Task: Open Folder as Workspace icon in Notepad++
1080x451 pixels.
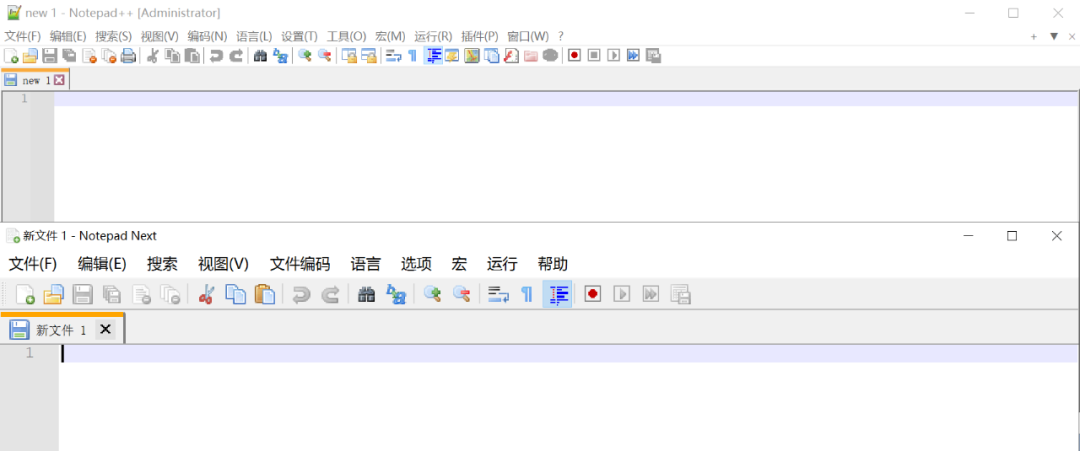Action: 530,56
